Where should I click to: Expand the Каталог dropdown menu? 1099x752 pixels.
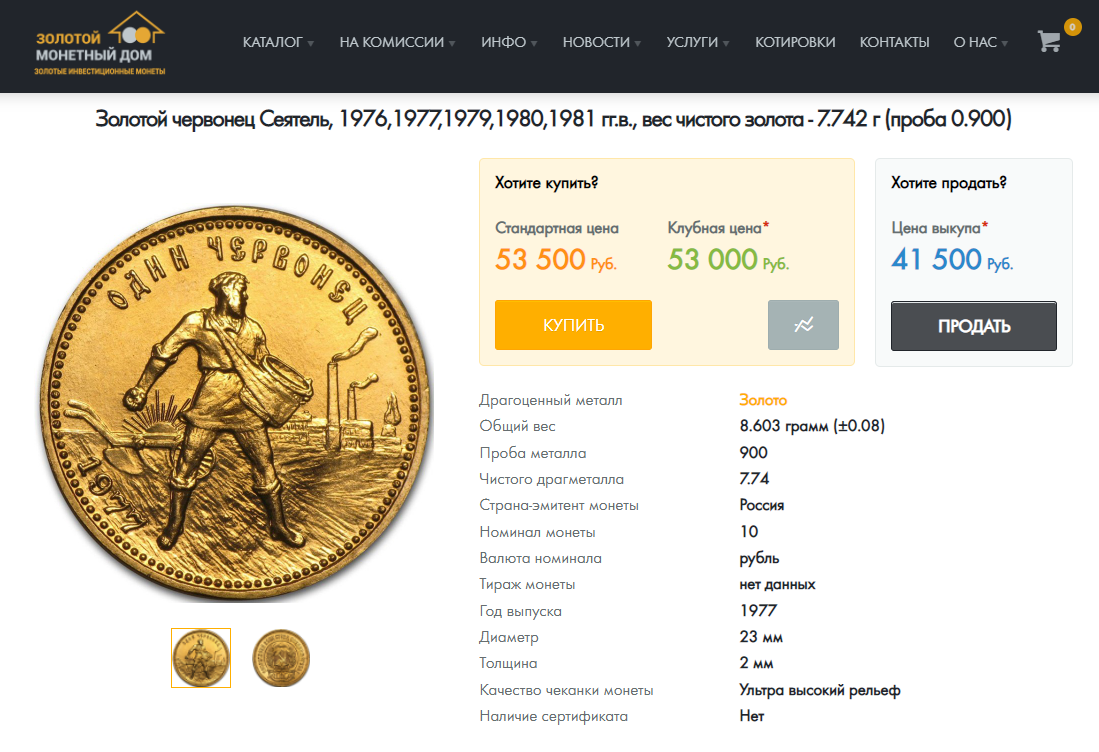(x=278, y=42)
